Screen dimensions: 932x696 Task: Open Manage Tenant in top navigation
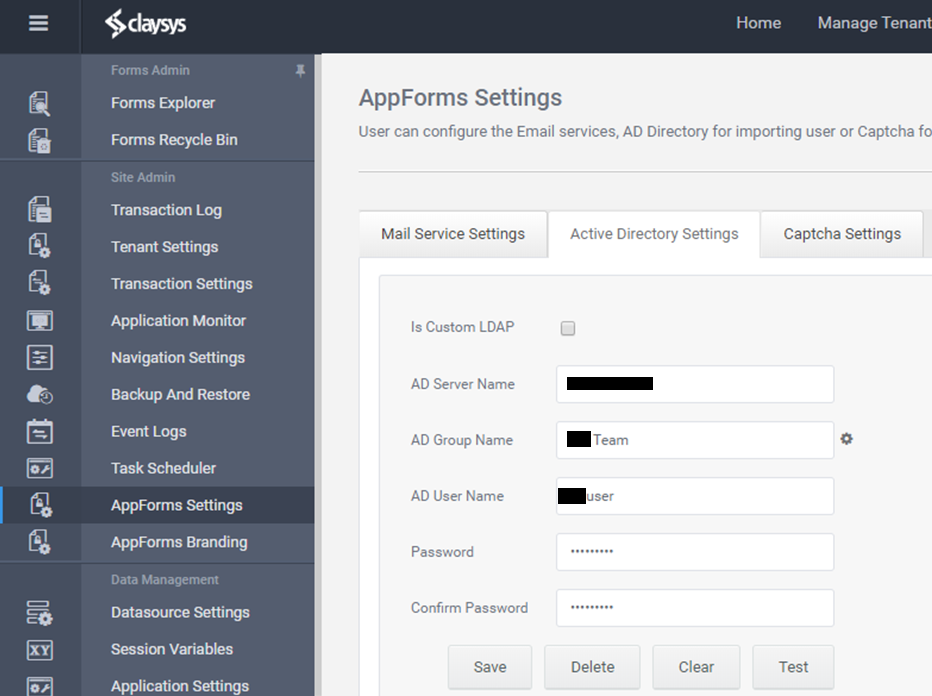(x=874, y=23)
